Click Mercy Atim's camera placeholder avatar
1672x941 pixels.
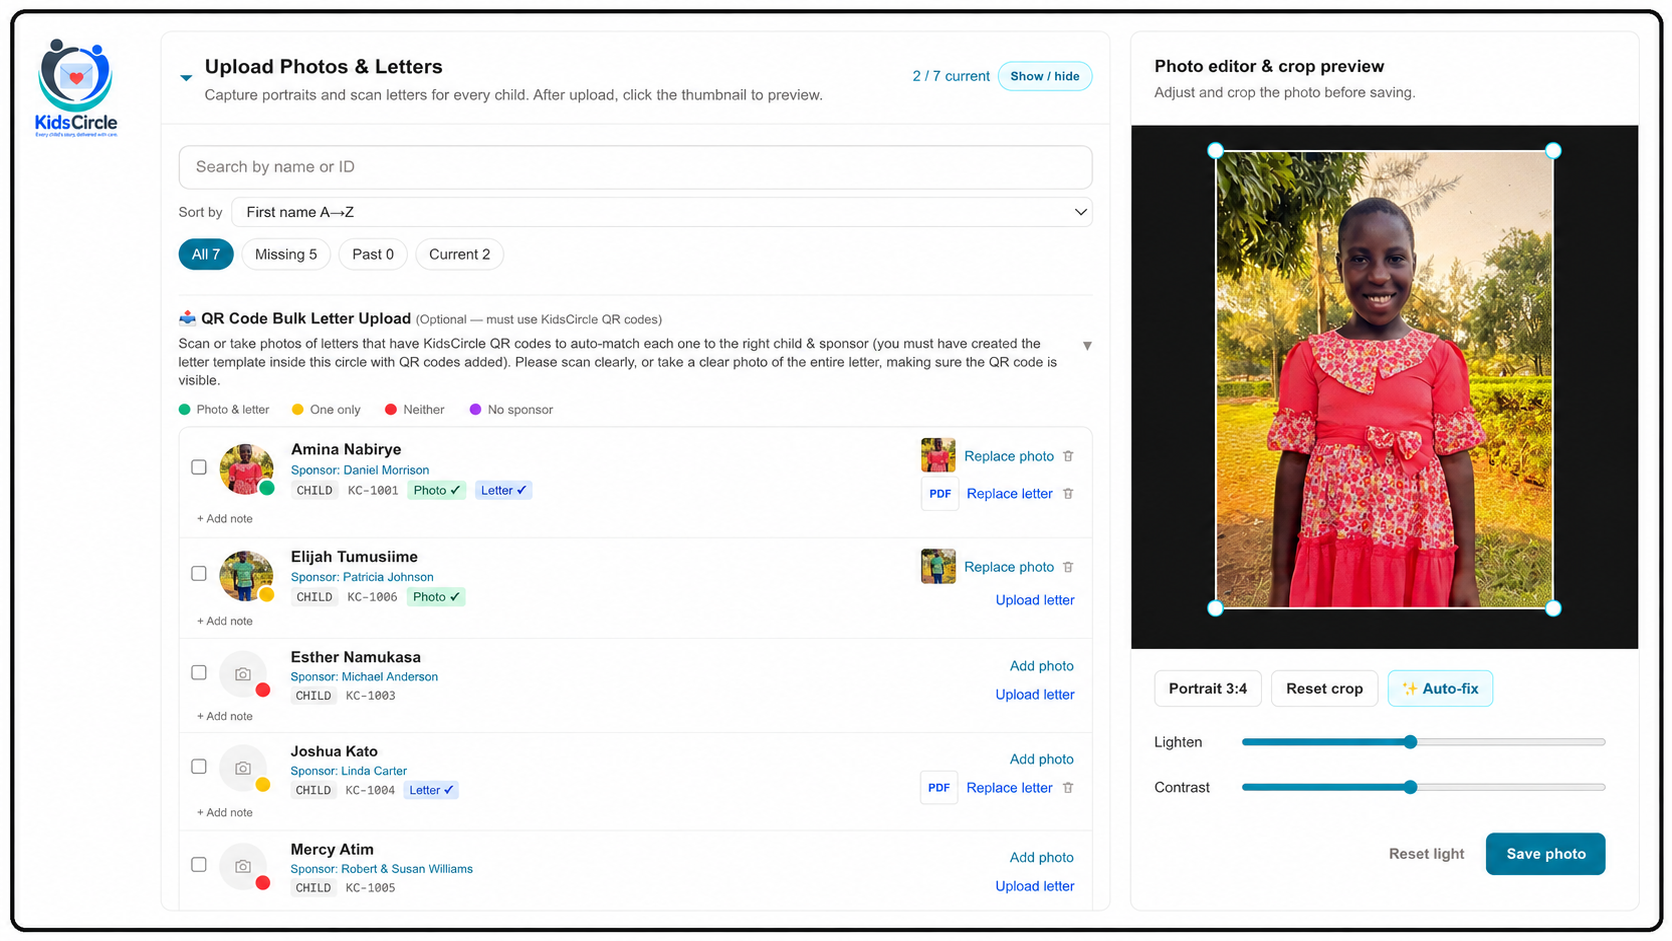point(243,867)
